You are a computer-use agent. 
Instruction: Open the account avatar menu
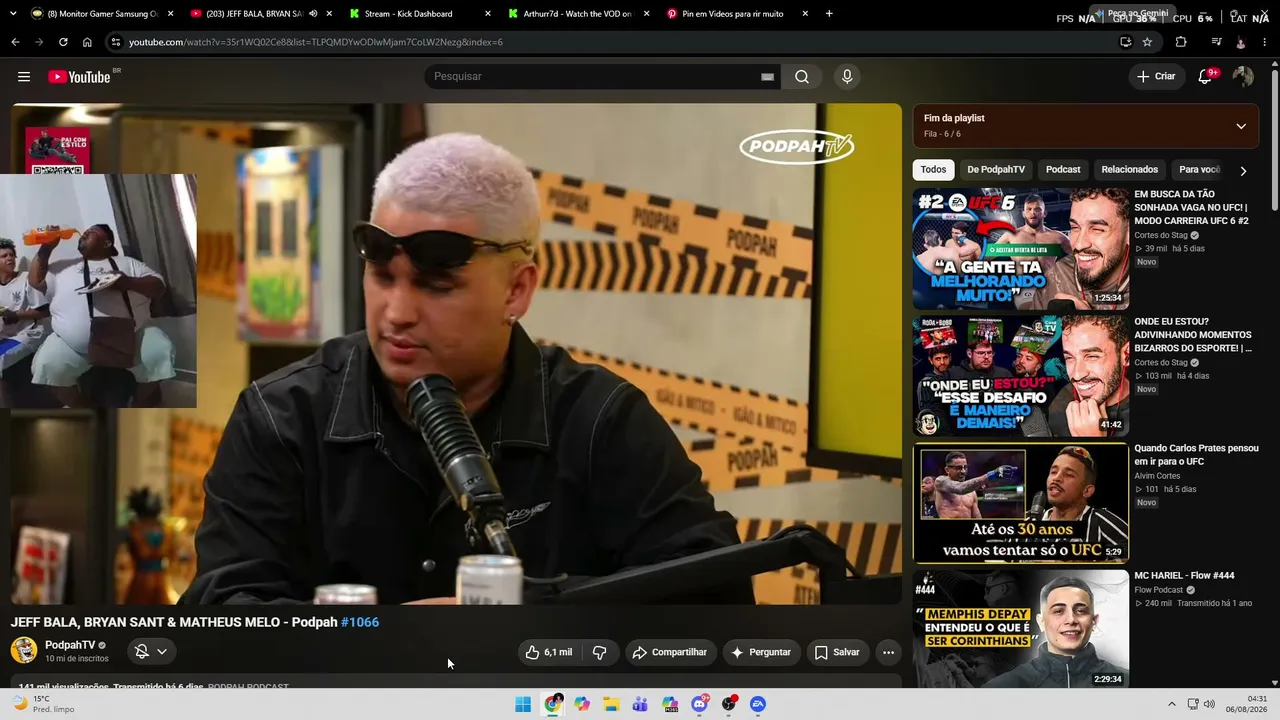click(x=1243, y=77)
